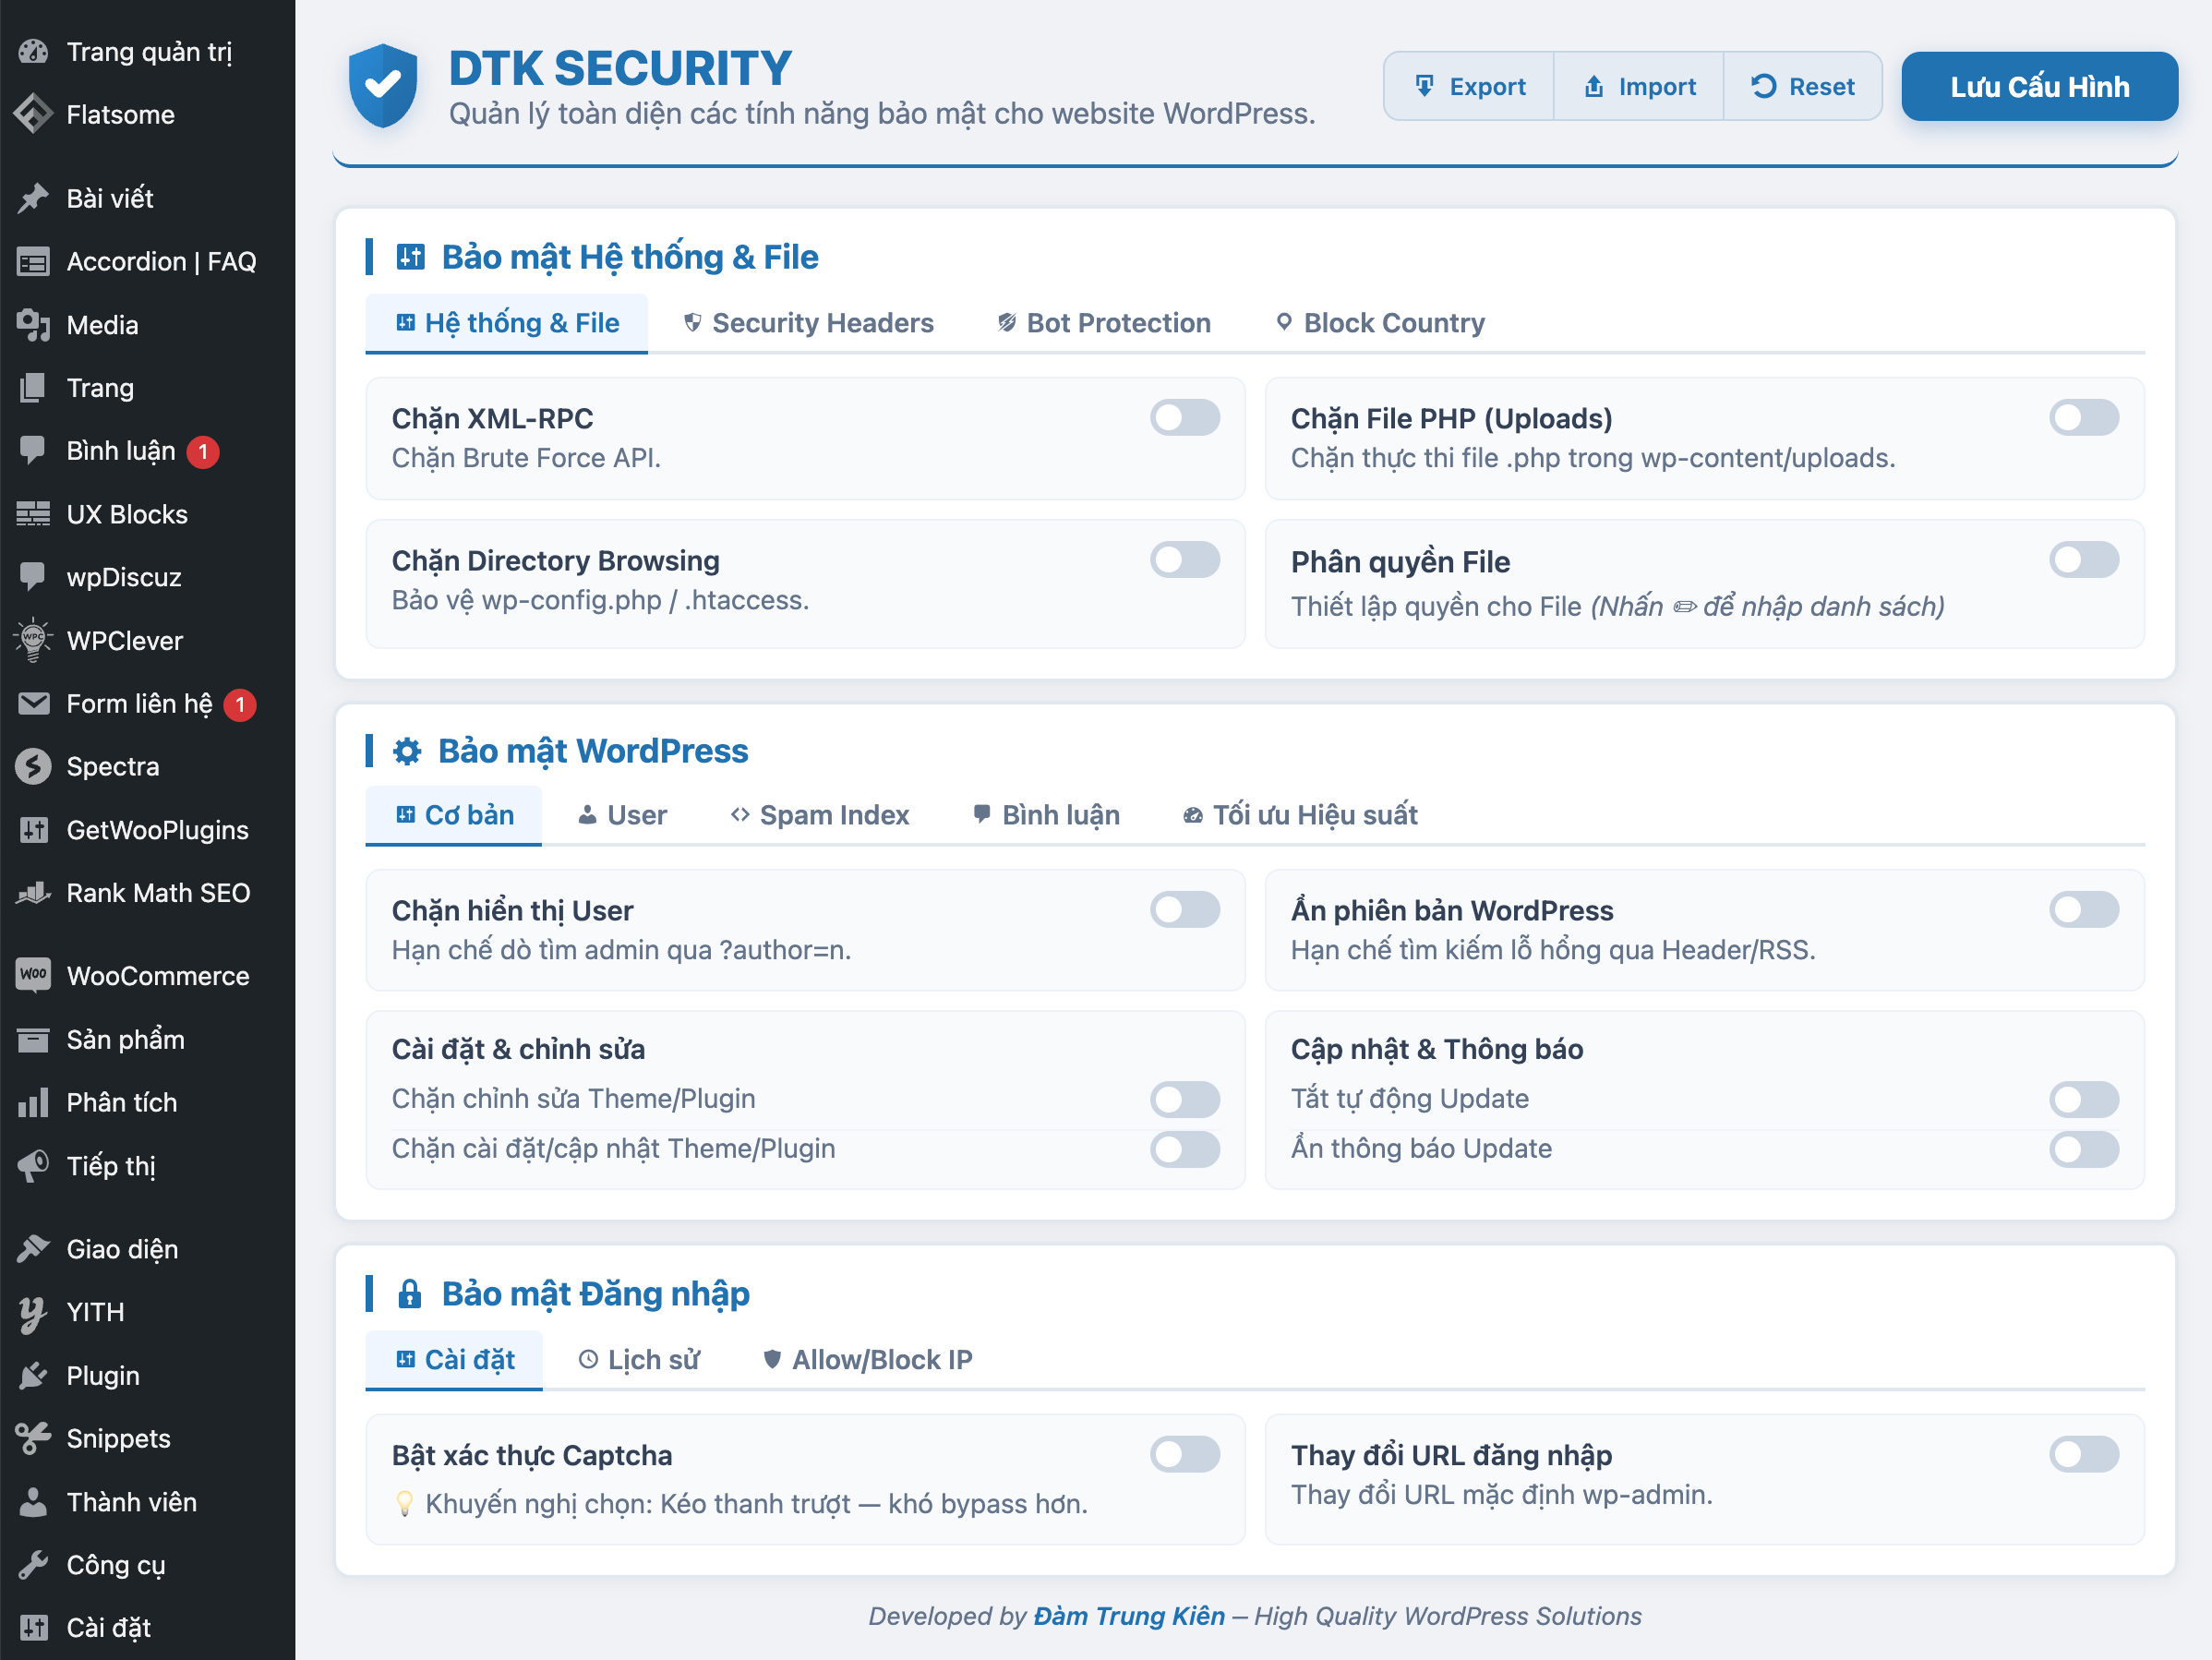Open the Bot Protection tab

click(x=1103, y=322)
